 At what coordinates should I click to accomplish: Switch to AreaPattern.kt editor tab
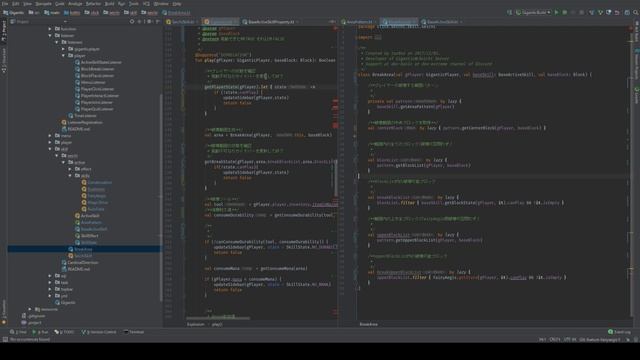359,22
